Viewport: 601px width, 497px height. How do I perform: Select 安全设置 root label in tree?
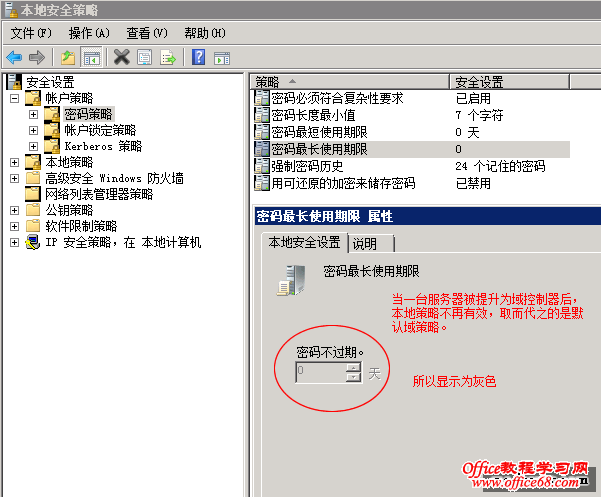tap(50, 82)
